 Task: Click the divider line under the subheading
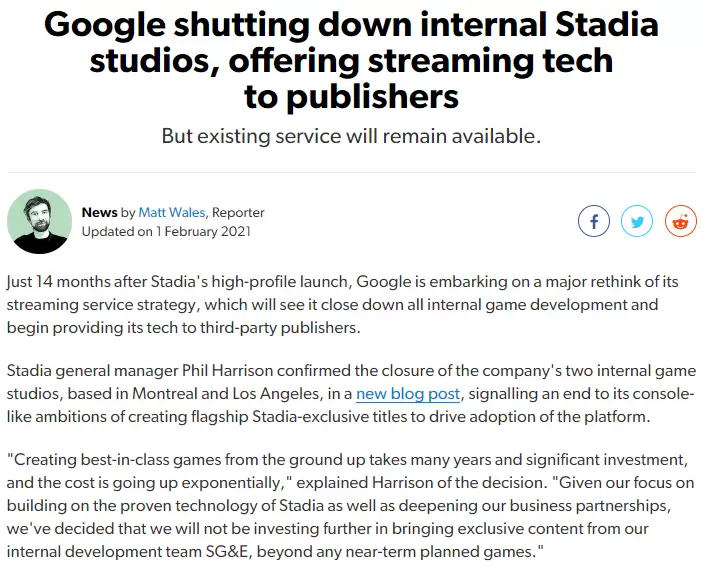pyautogui.click(x=352, y=172)
